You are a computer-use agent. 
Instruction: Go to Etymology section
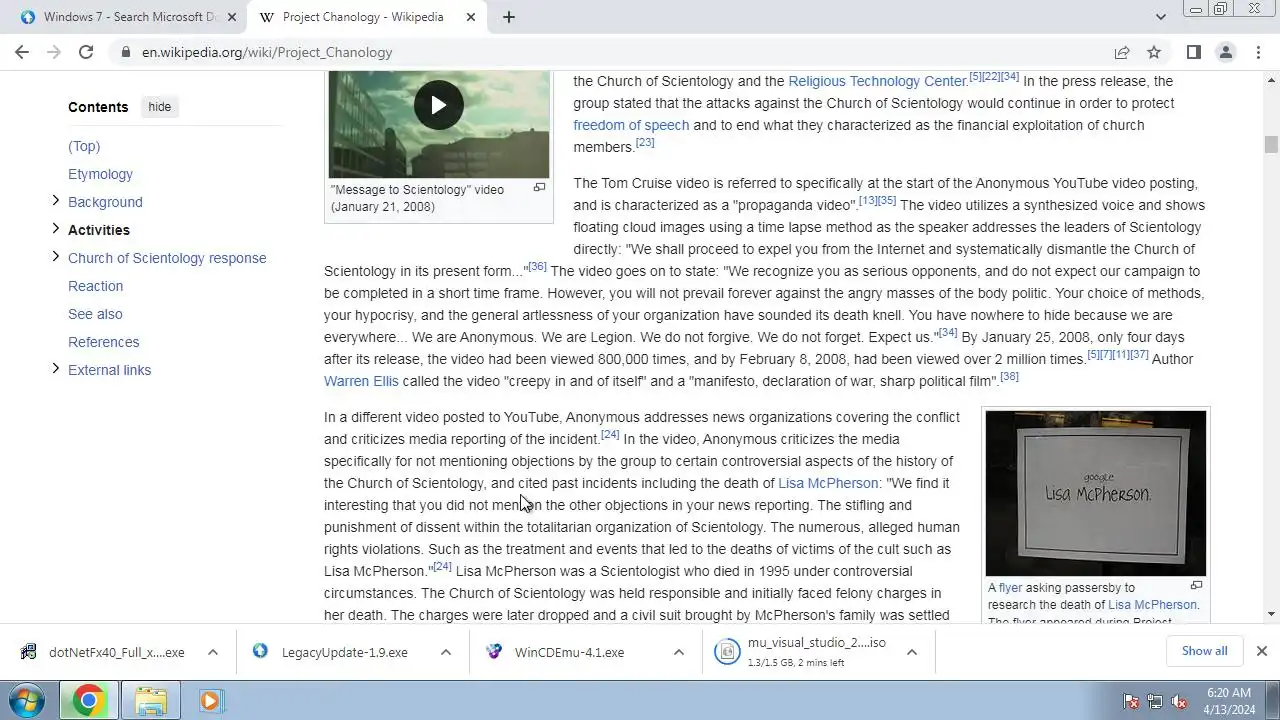100,174
